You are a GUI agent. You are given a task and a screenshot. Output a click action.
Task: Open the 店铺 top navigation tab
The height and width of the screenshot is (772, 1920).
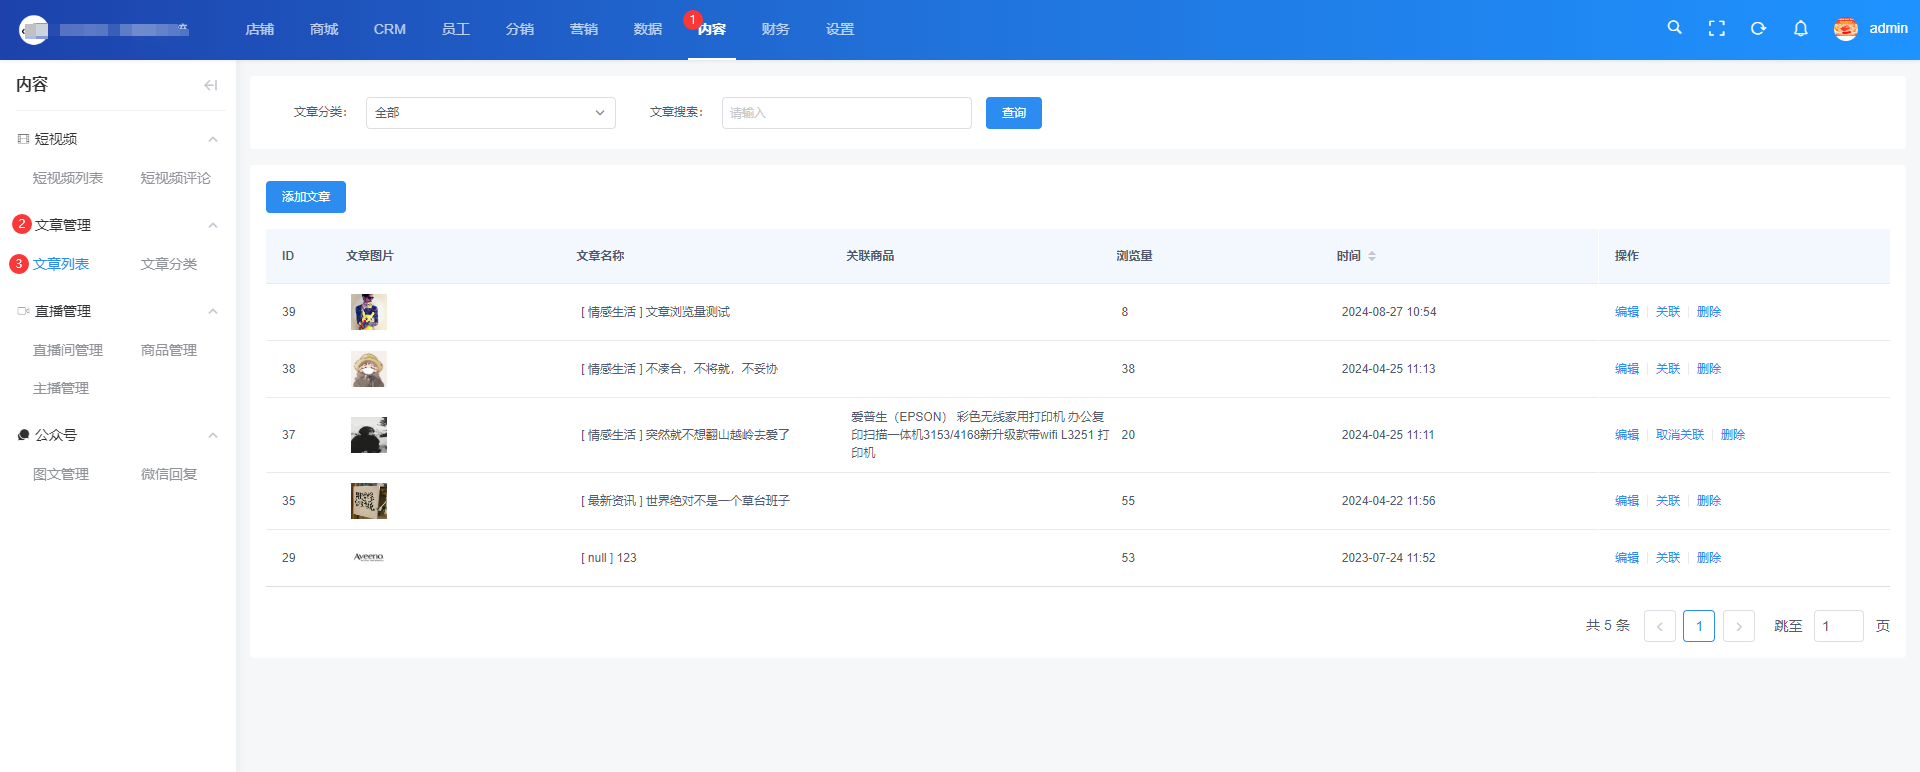coord(260,29)
